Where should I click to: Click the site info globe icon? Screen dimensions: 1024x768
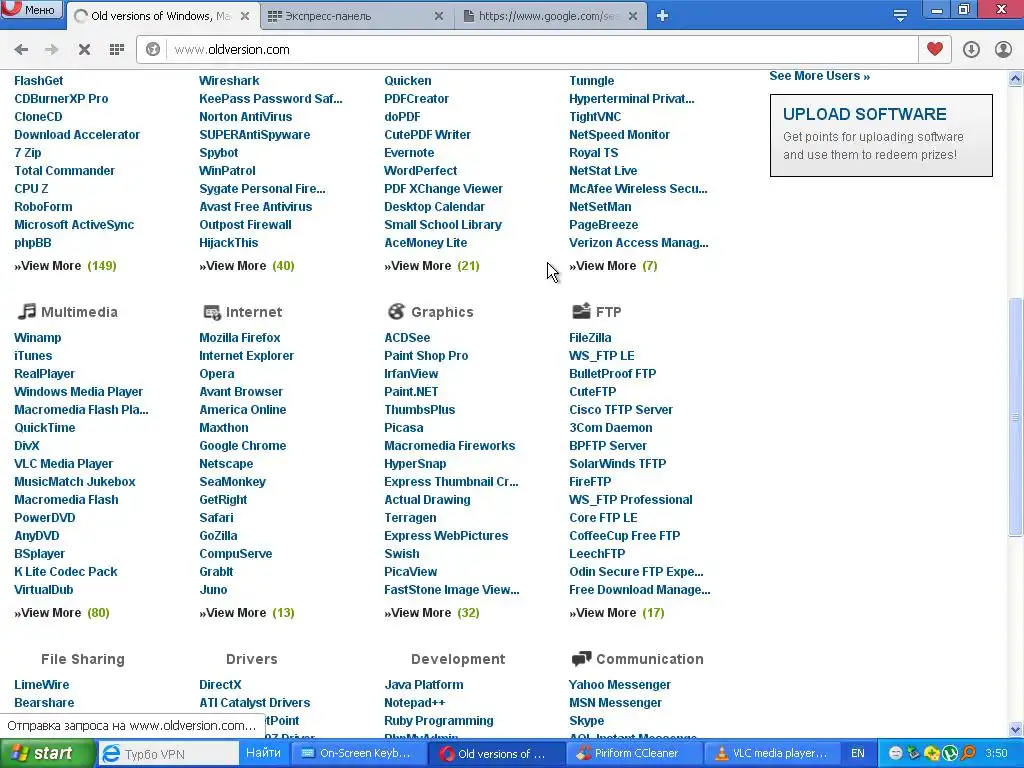pos(153,50)
